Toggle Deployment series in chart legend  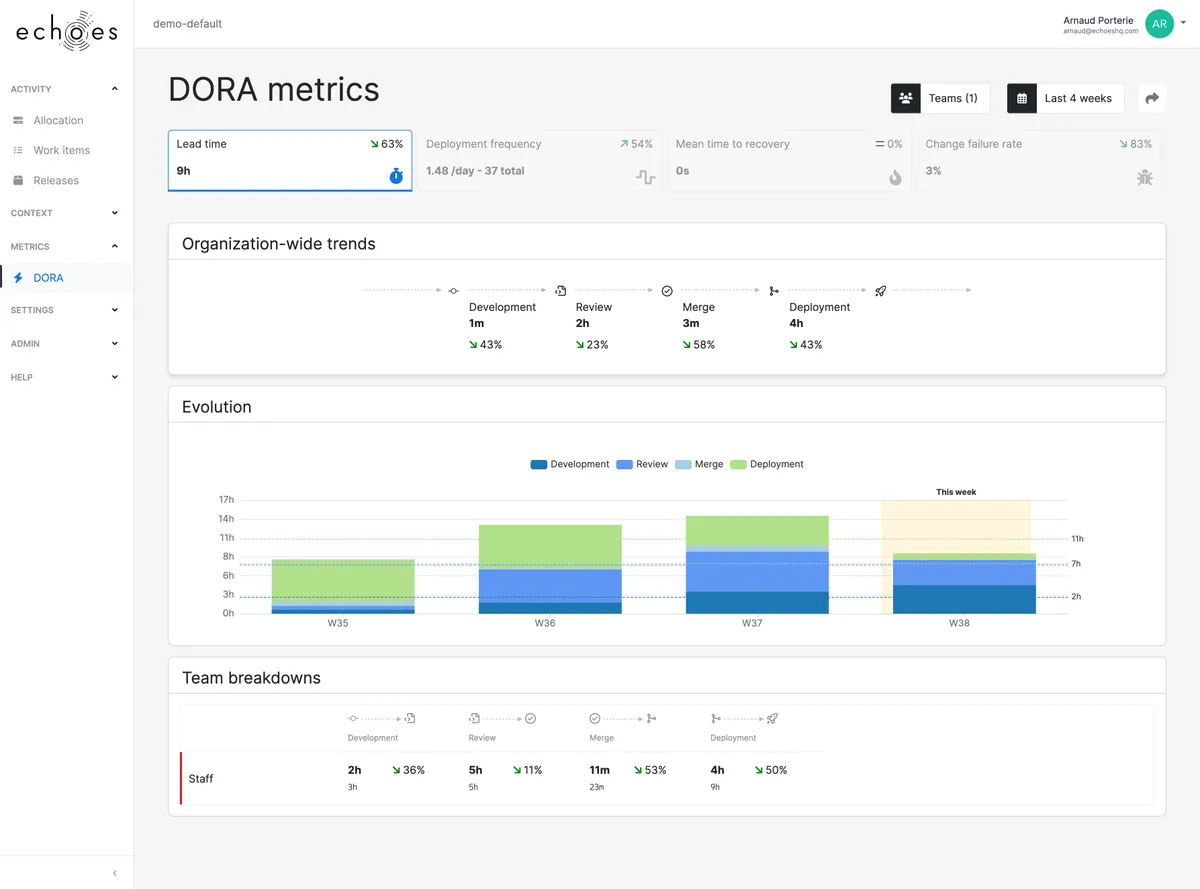tap(767, 464)
